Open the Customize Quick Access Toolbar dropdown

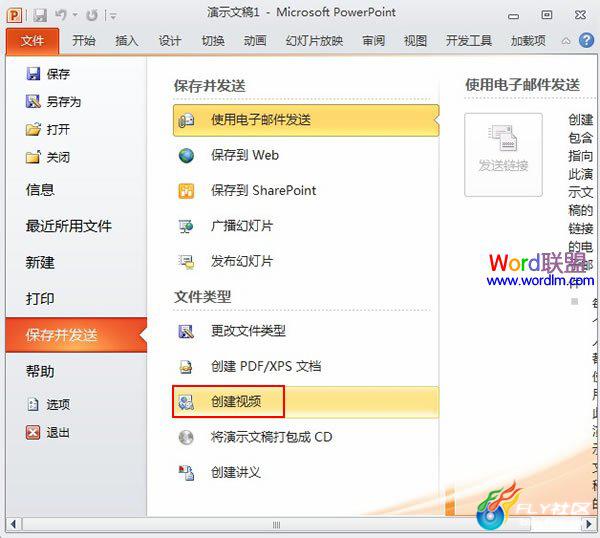pyautogui.click(x=113, y=16)
